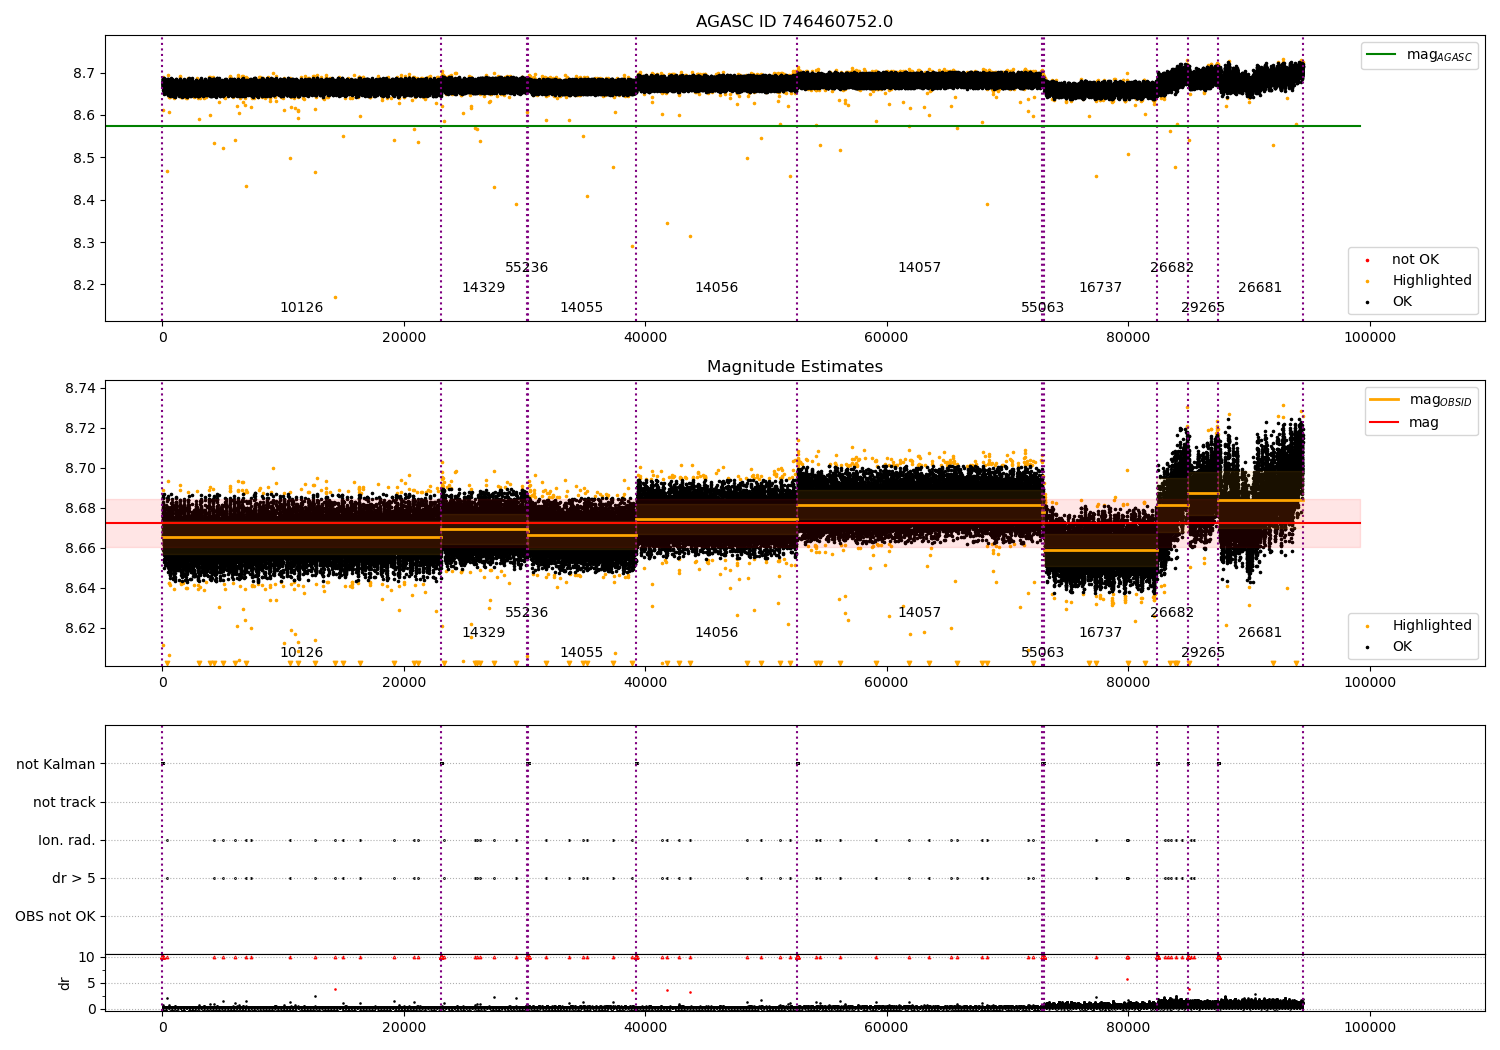1500x1050 pixels.
Task: Click obsid label 14055 in Magnitude Estimates plot
Action: (581, 653)
